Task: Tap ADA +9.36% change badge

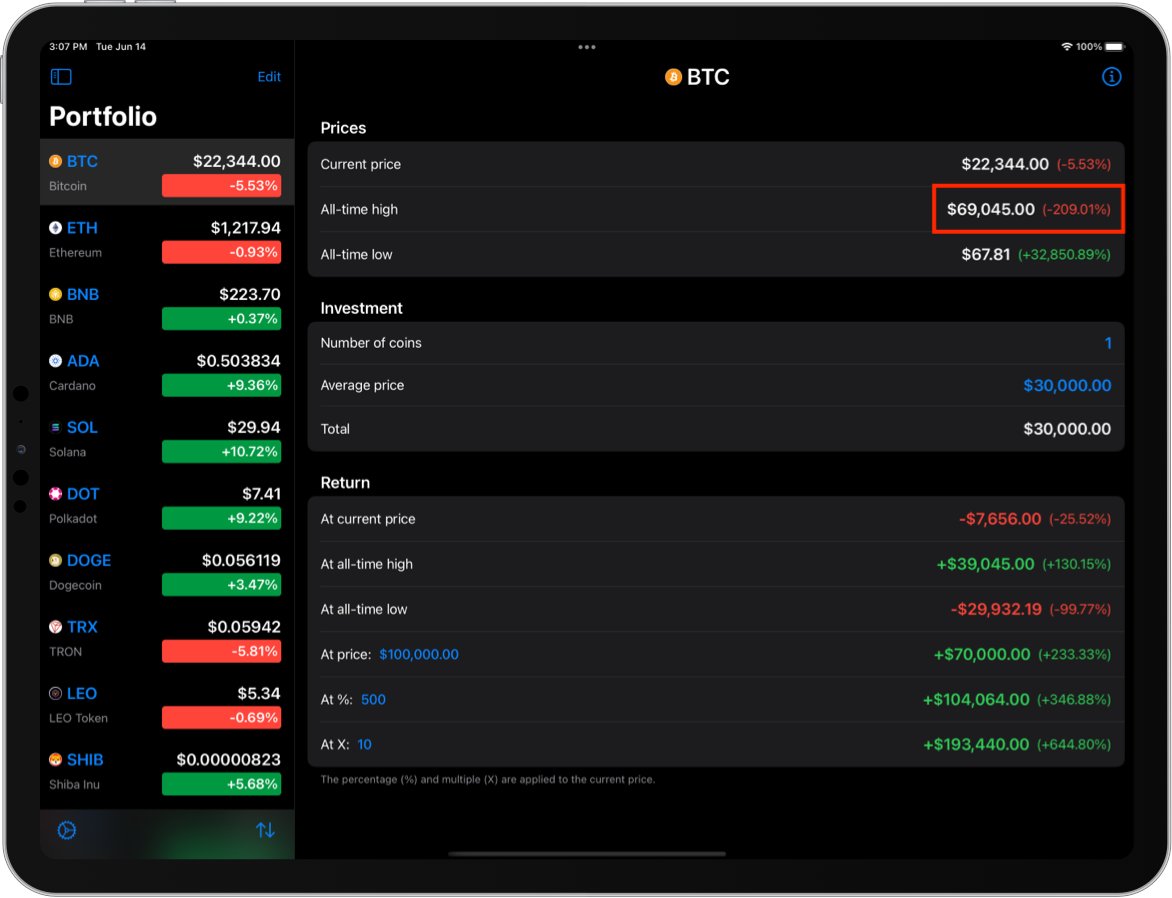Action: click(221, 385)
